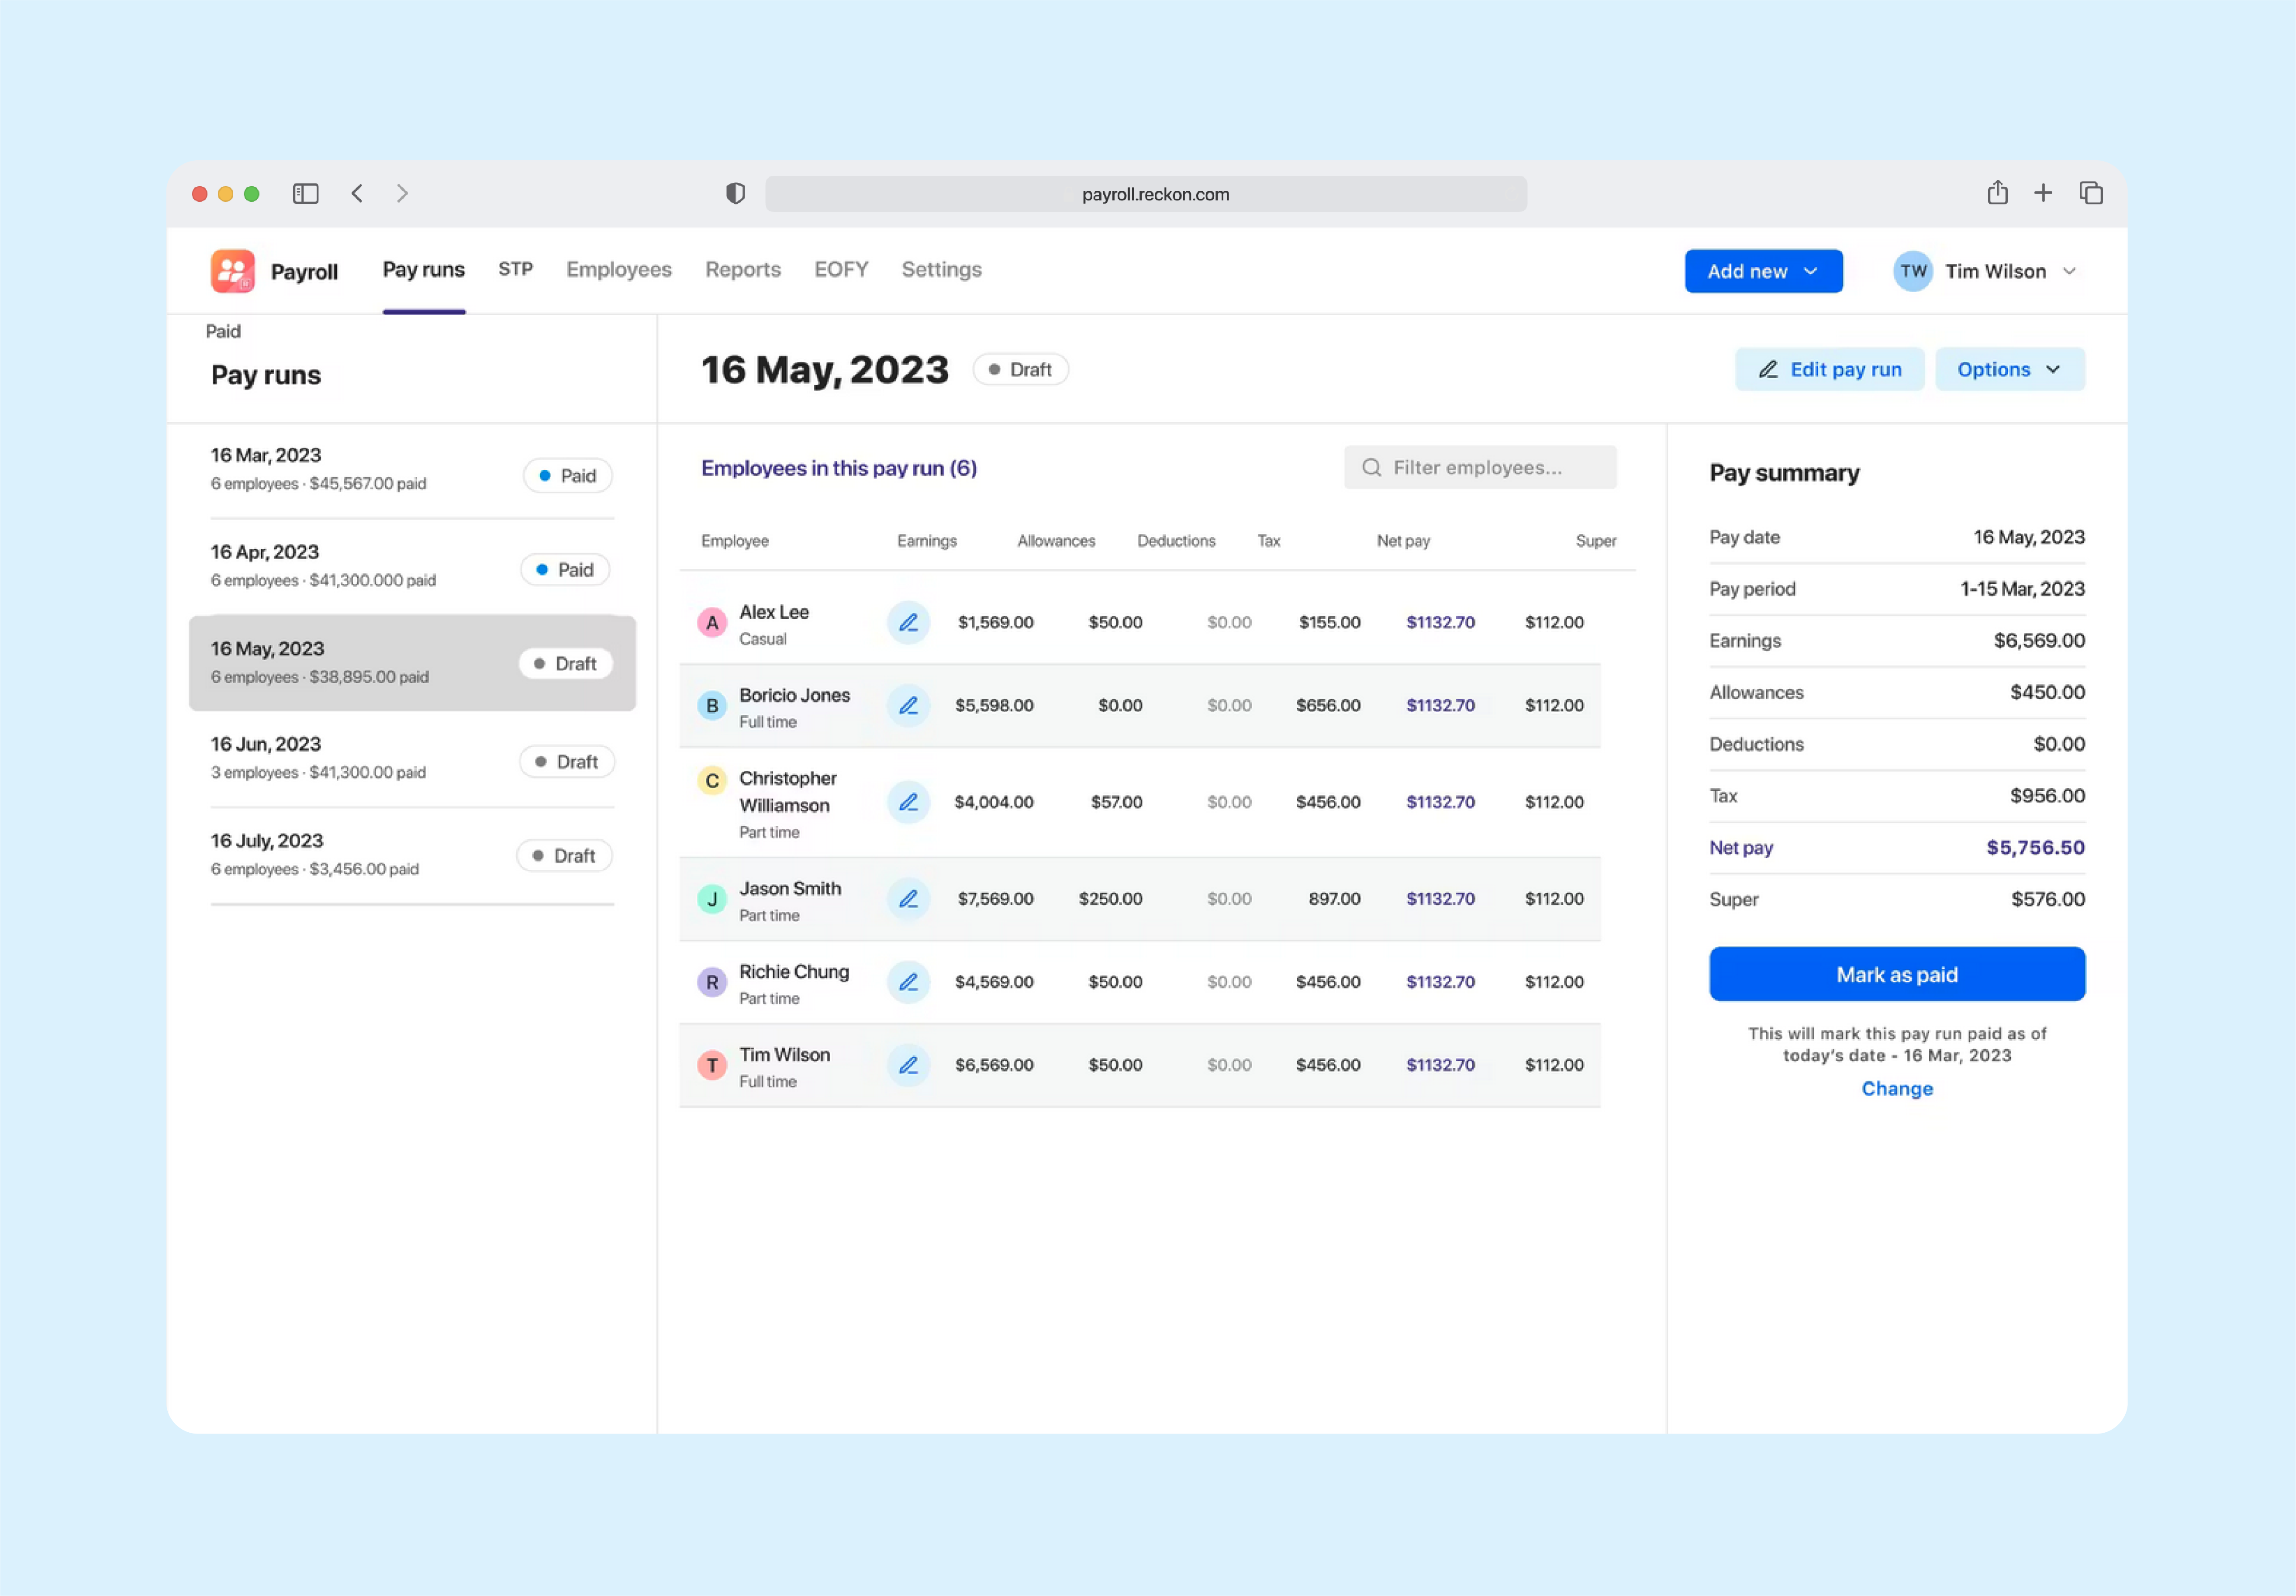This screenshot has height=1596, width=2296.
Task: Click the TW user avatar in header
Action: [1913, 271]
